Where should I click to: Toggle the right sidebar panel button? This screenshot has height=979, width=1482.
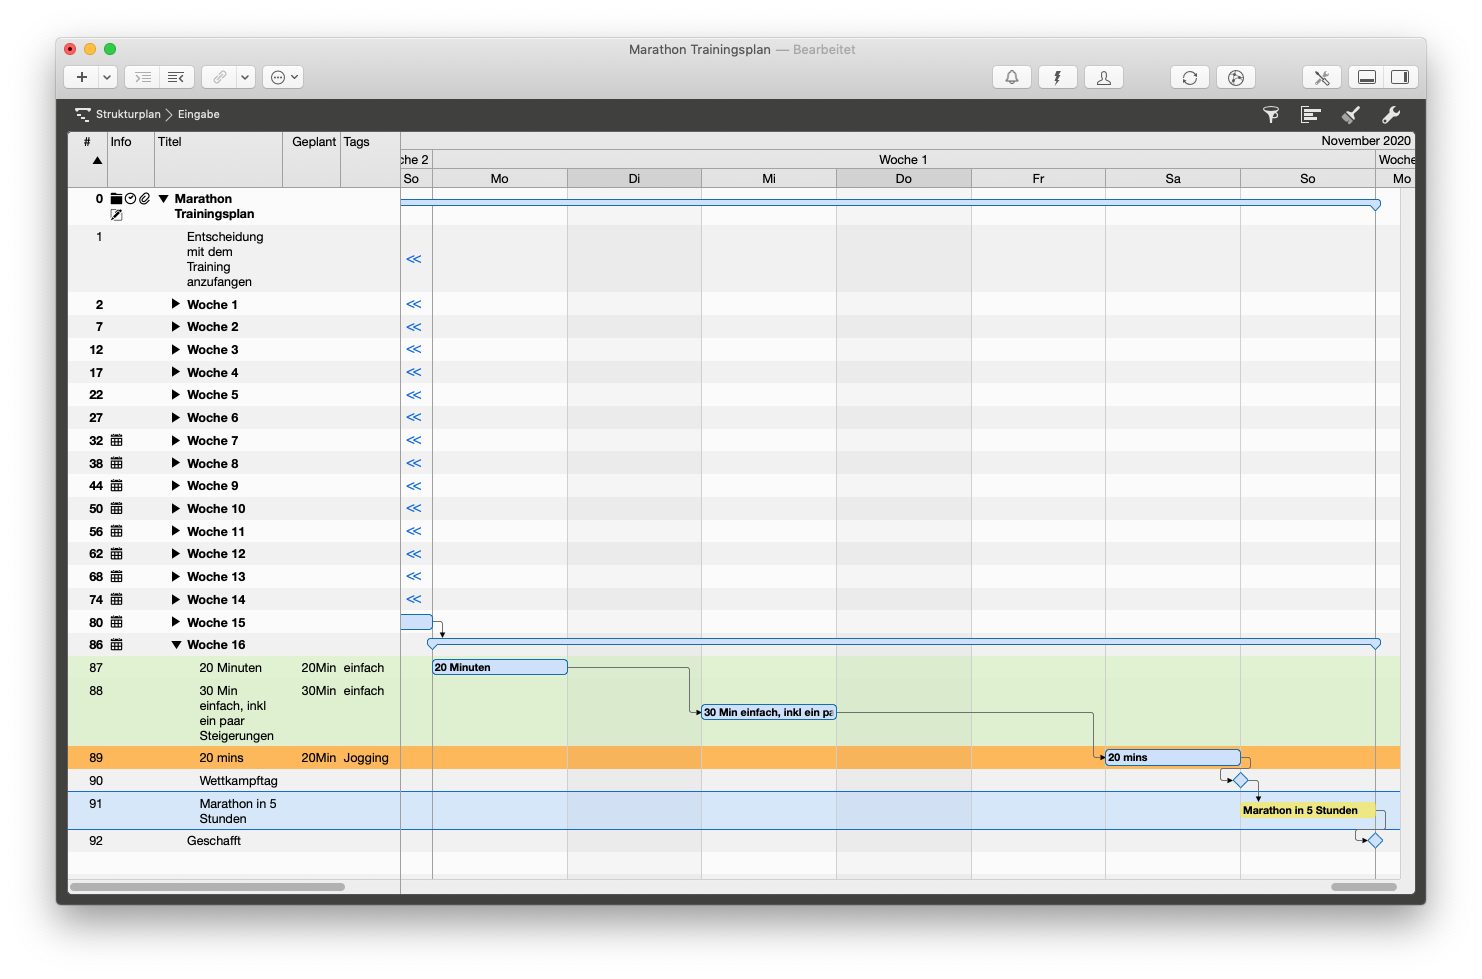[1400, 77]
